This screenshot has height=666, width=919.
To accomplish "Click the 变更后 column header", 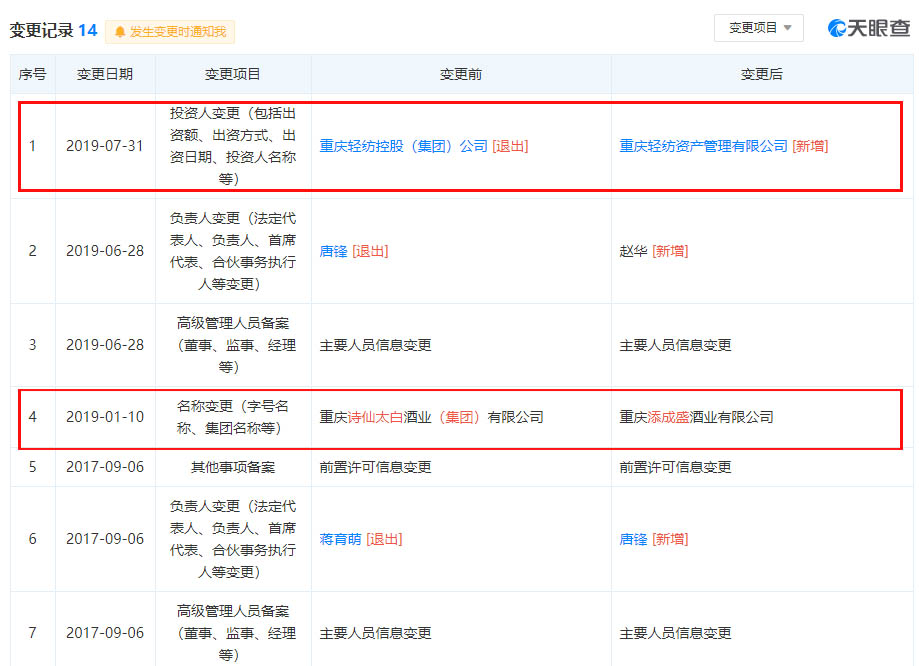I will pos(761,75).
